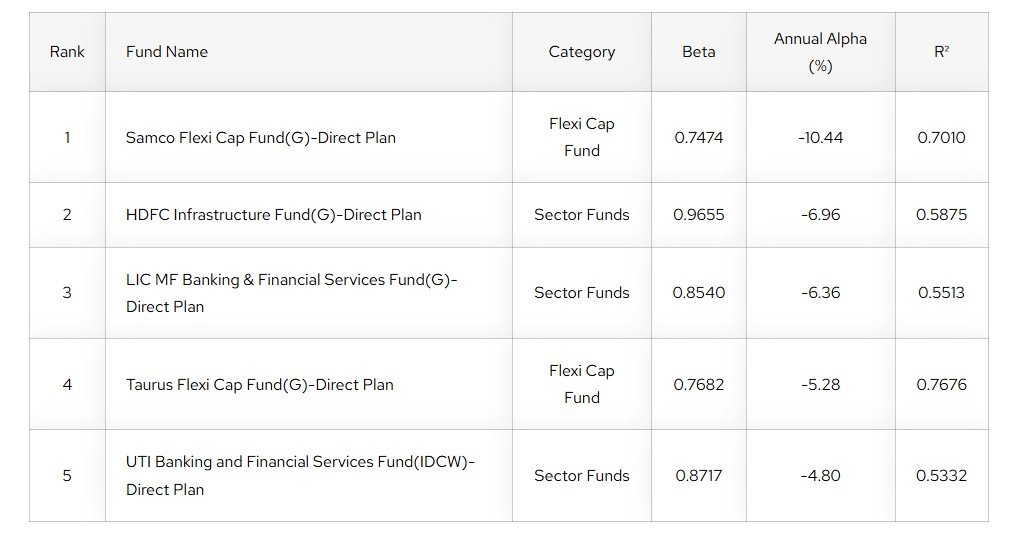Click the Annual Alpha (%) header
1010x538 pixels.
click(x=820, y=52)
